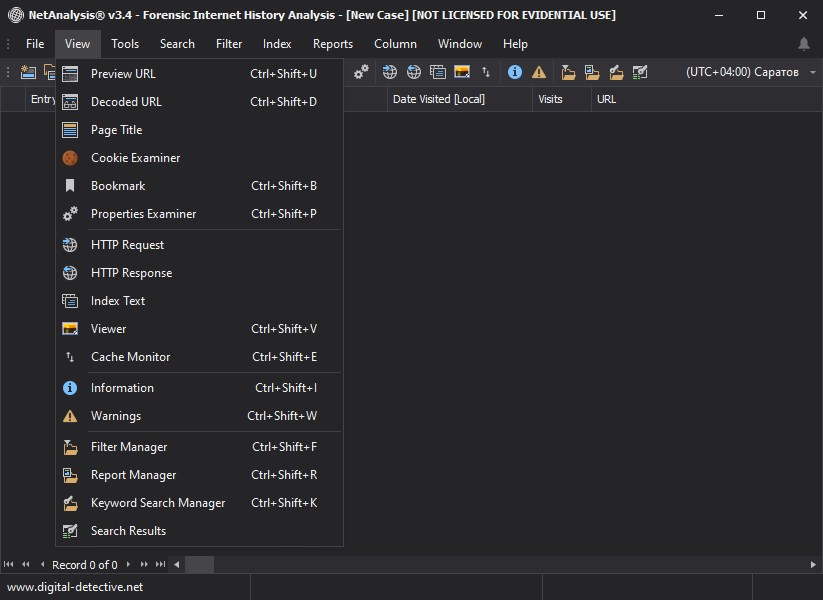Open the Column menu

coord(395,44)
